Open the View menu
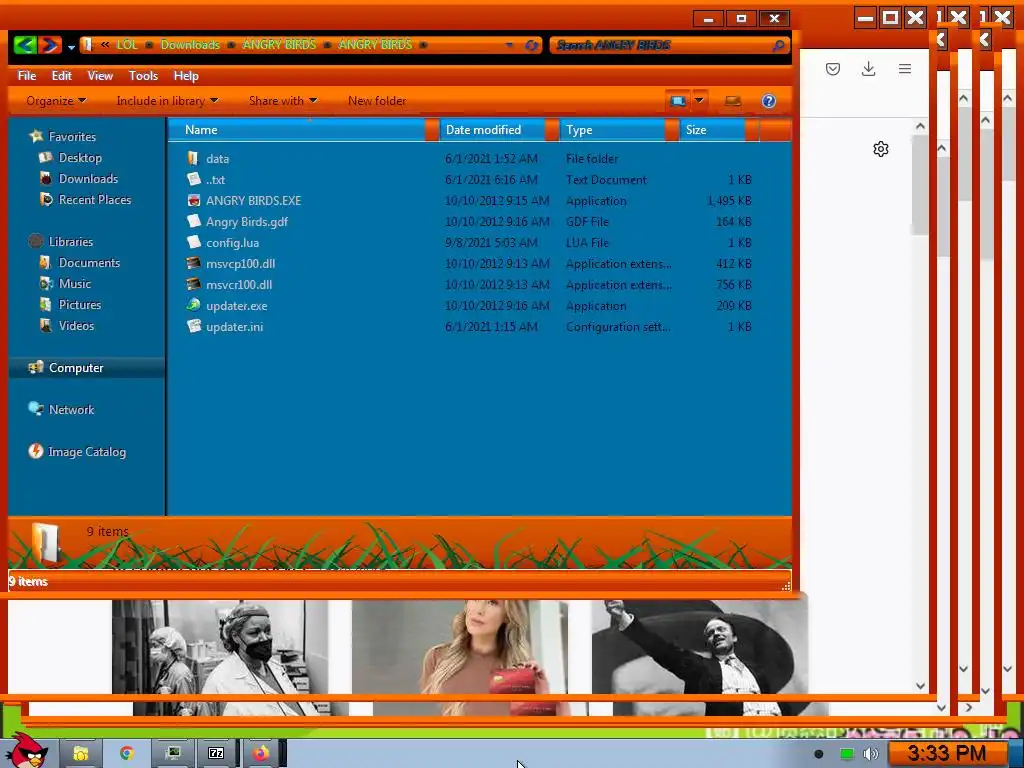Screen dimensions: 1024x768 coord(100,76)
